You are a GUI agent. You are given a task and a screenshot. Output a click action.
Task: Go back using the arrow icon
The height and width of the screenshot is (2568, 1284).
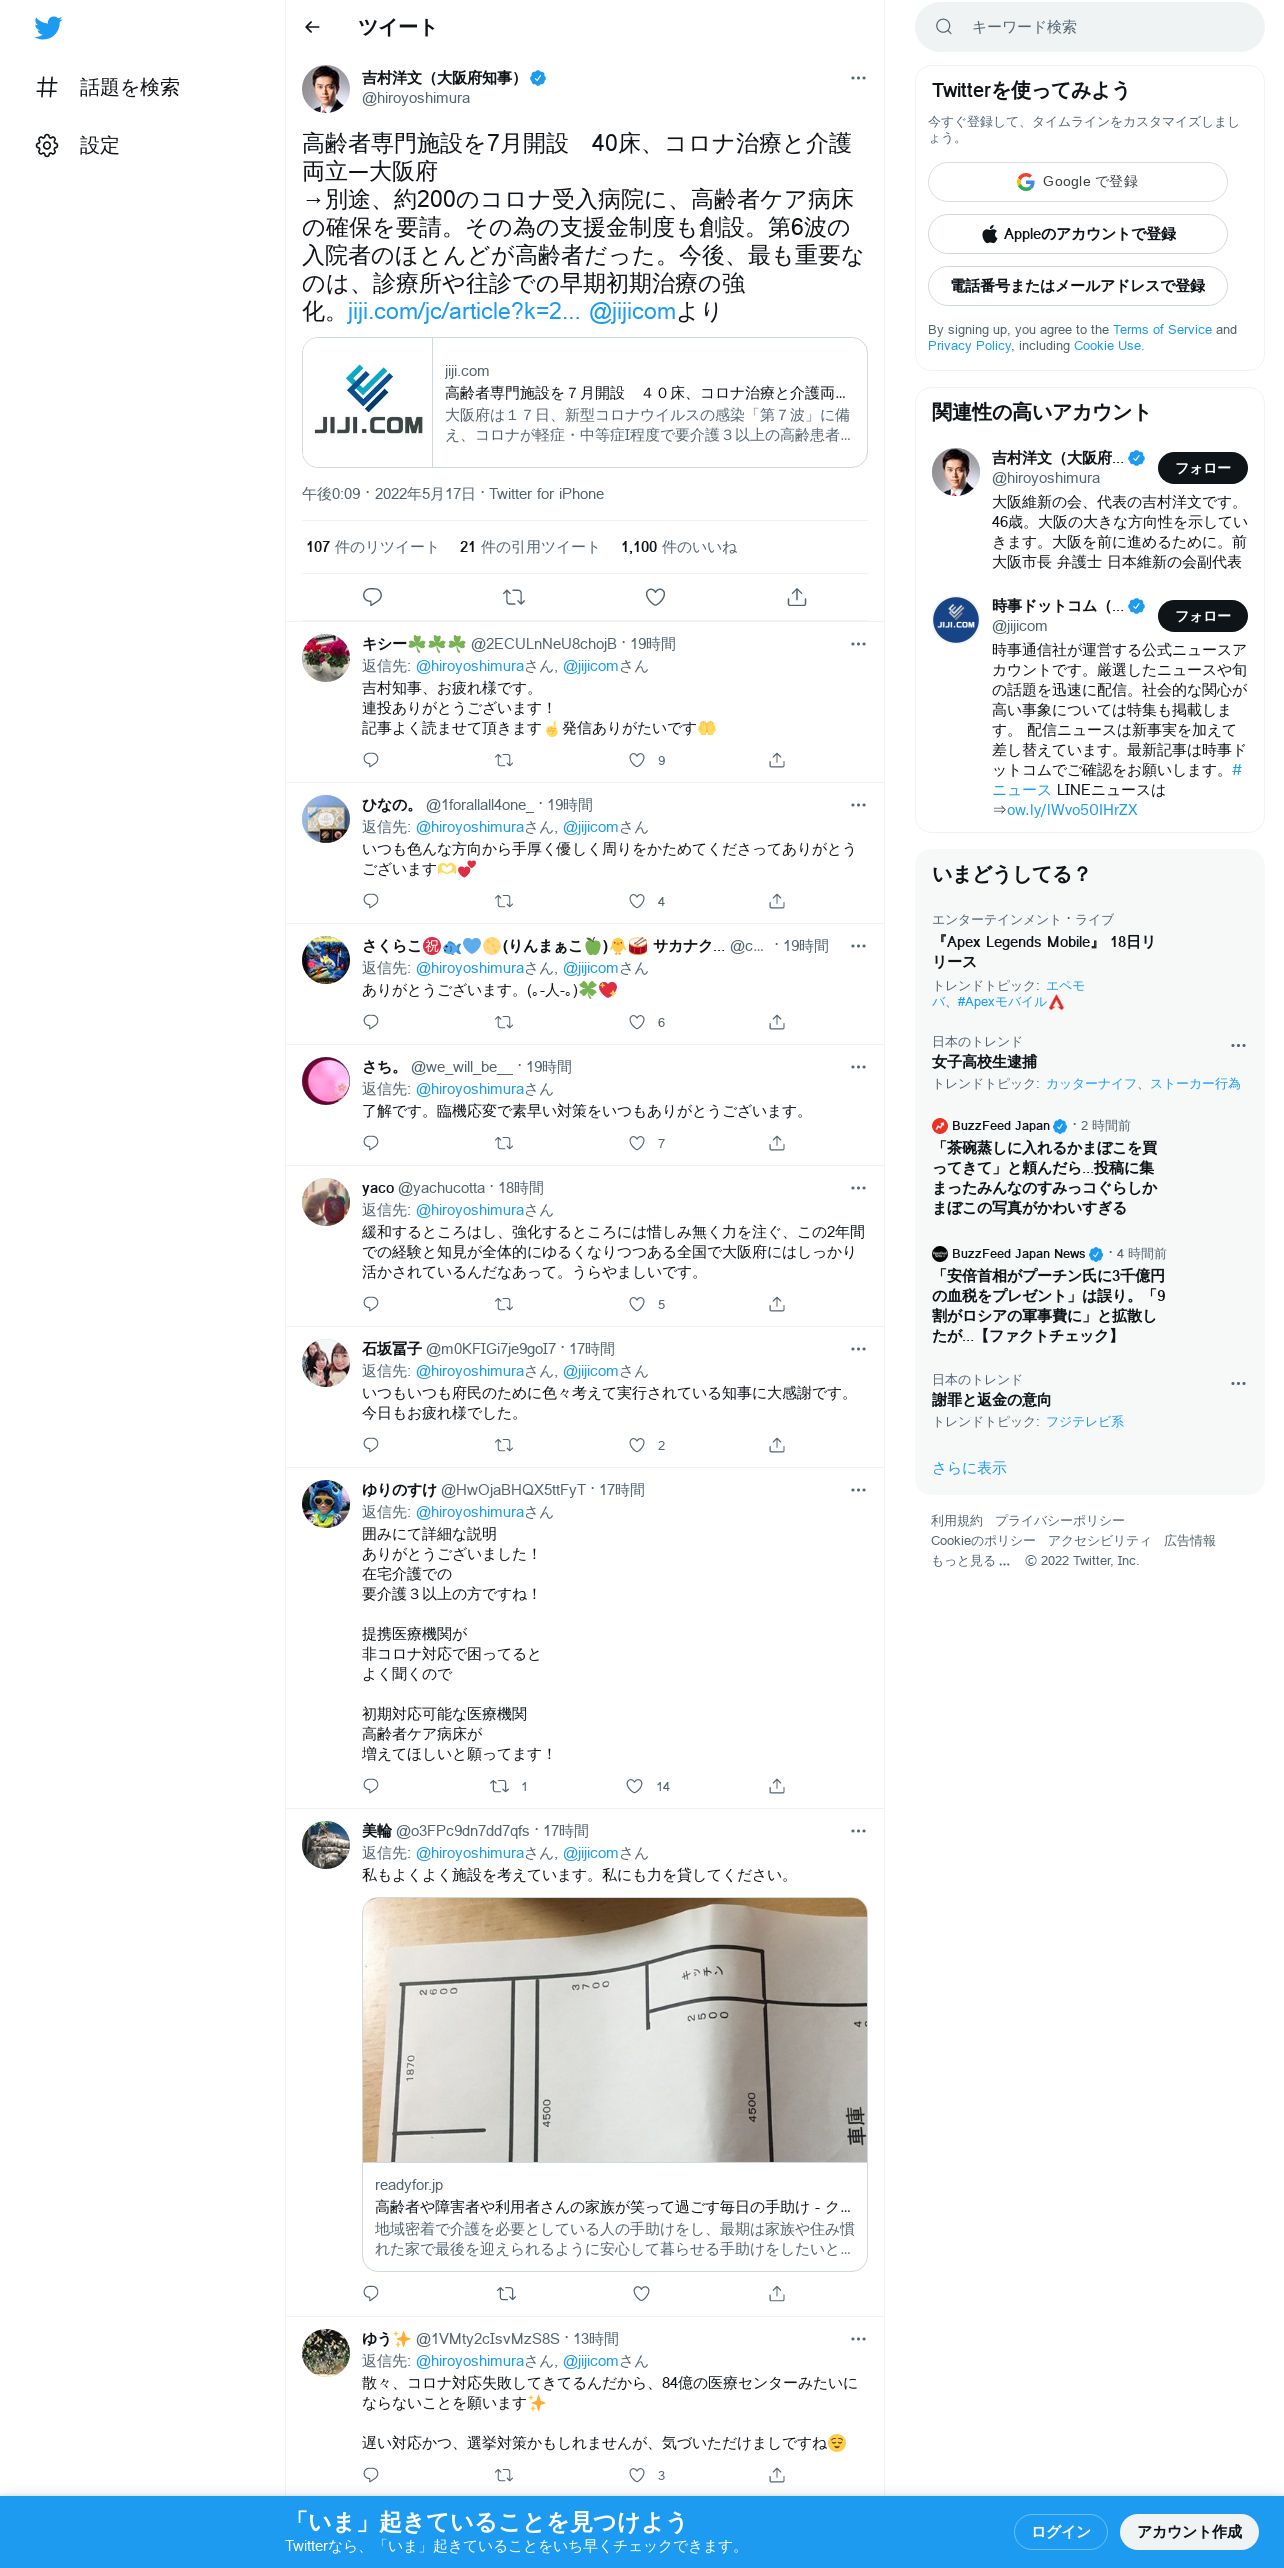[312, 27]
